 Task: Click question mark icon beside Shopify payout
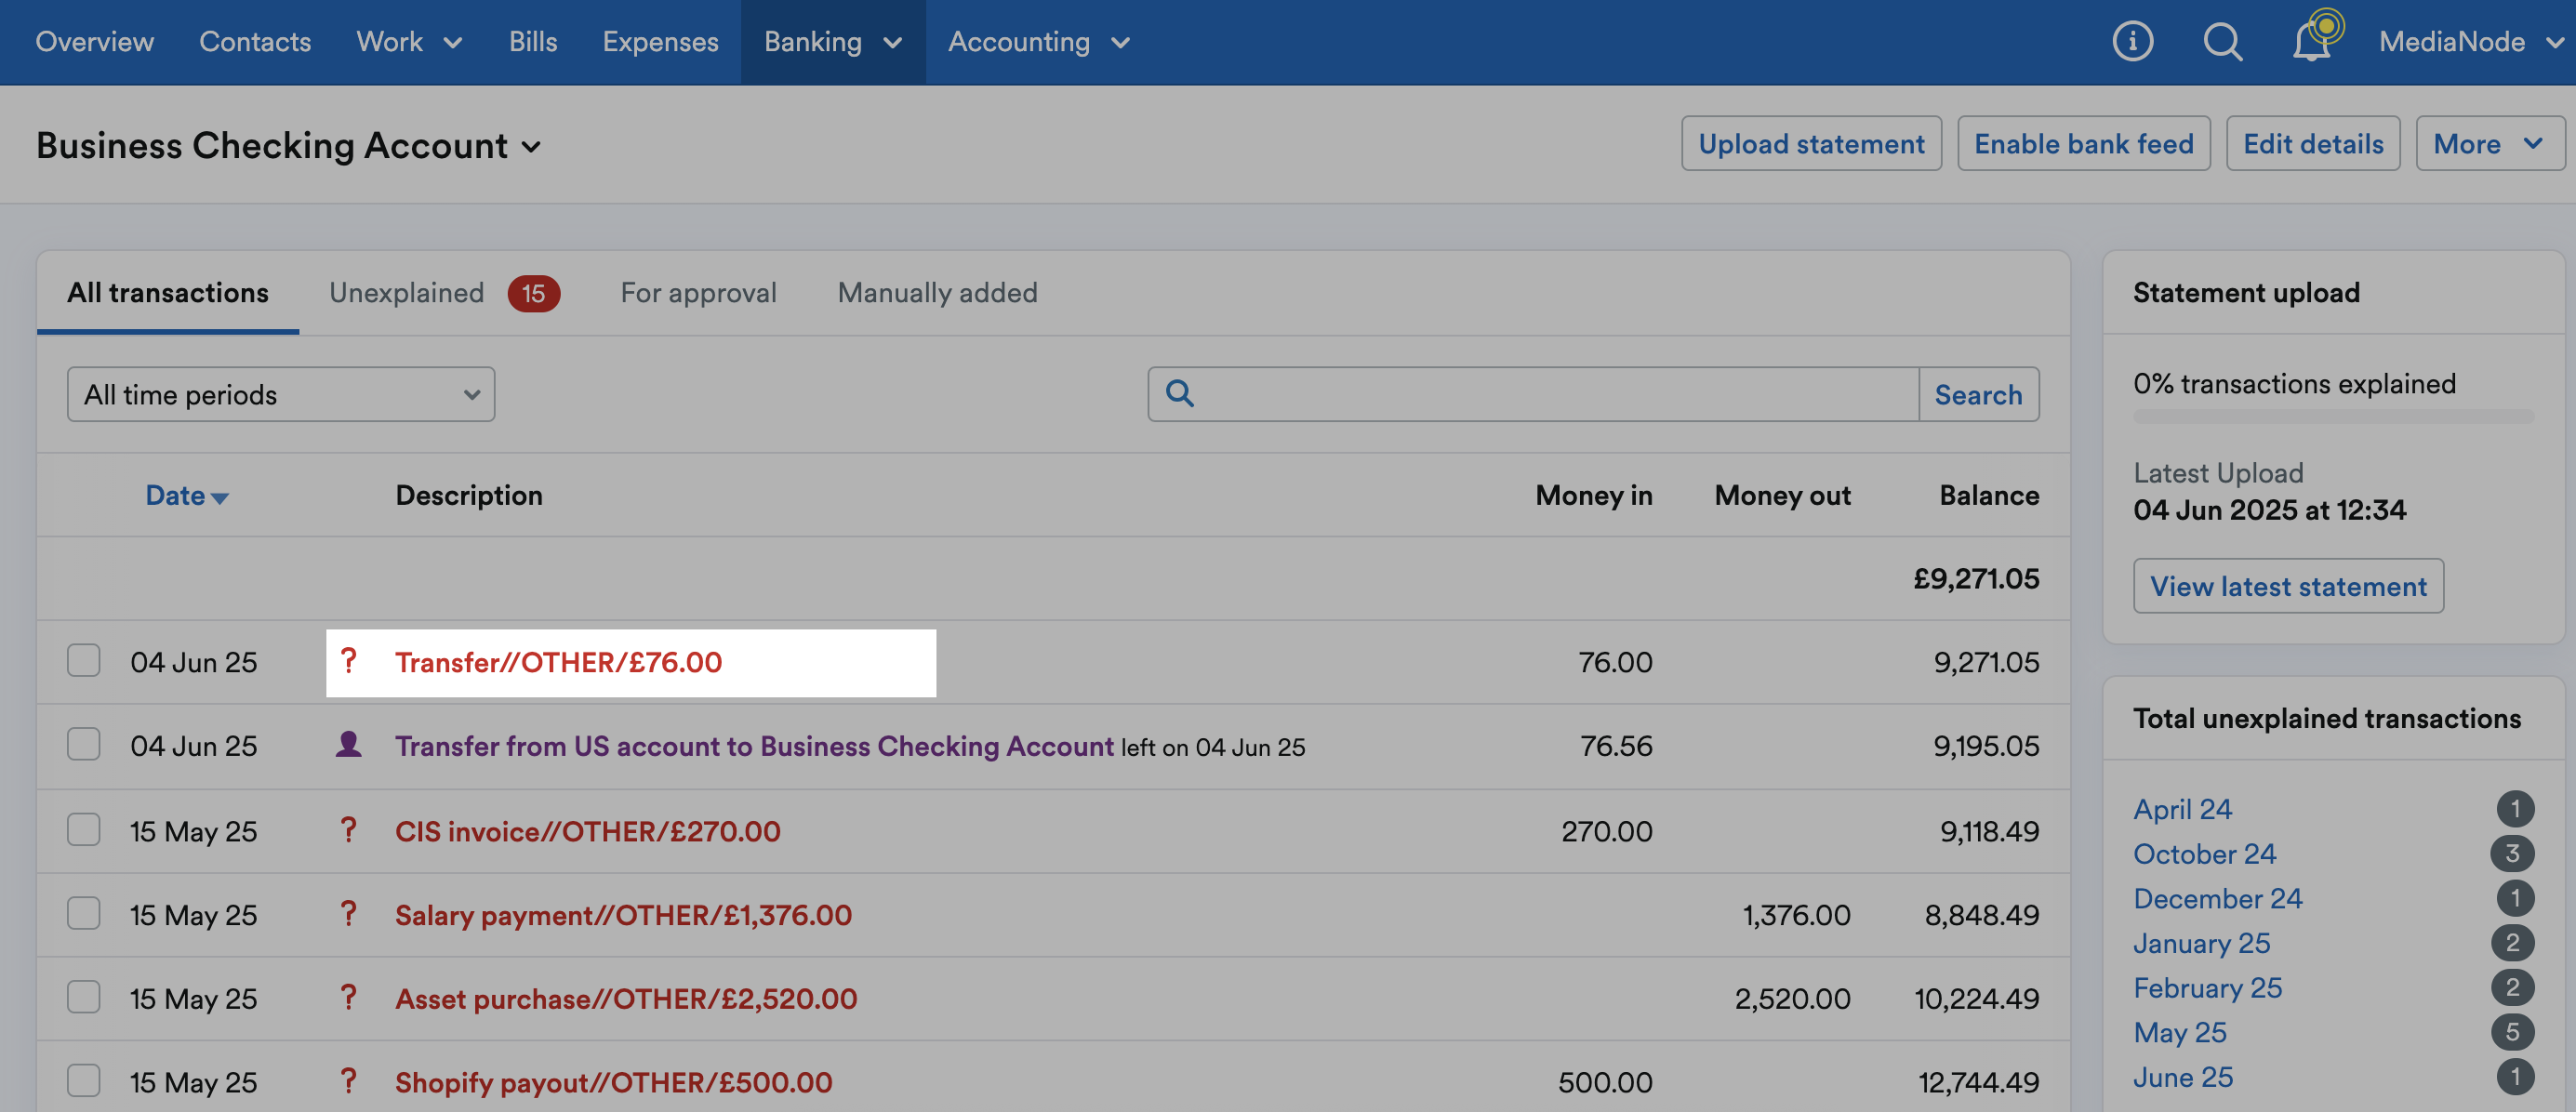click(348, 1081)
